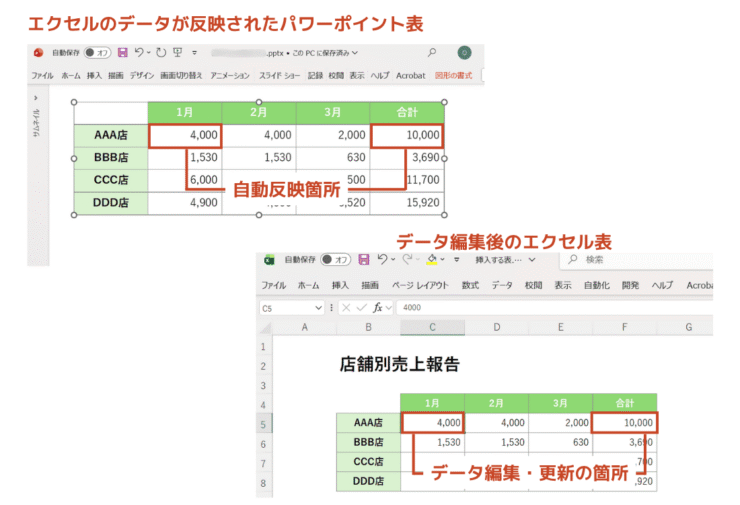The width and height of the screenshot is (740, 505).
Task: Click Enter checkmark in Excel formula bar
Action: click(x=362, y=308)
